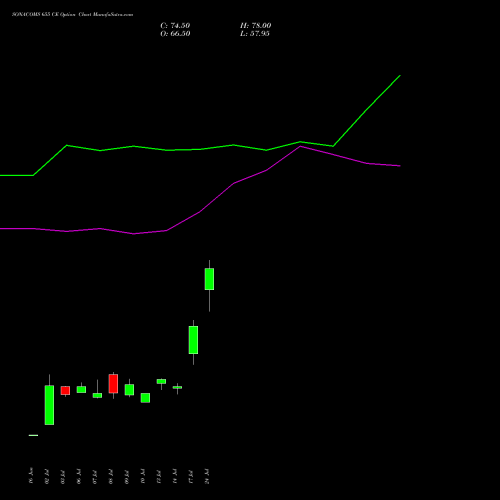Click the flat dash candle at the chart's lowest price
This screenshot has width=500, height=500.
click(33, 435)
